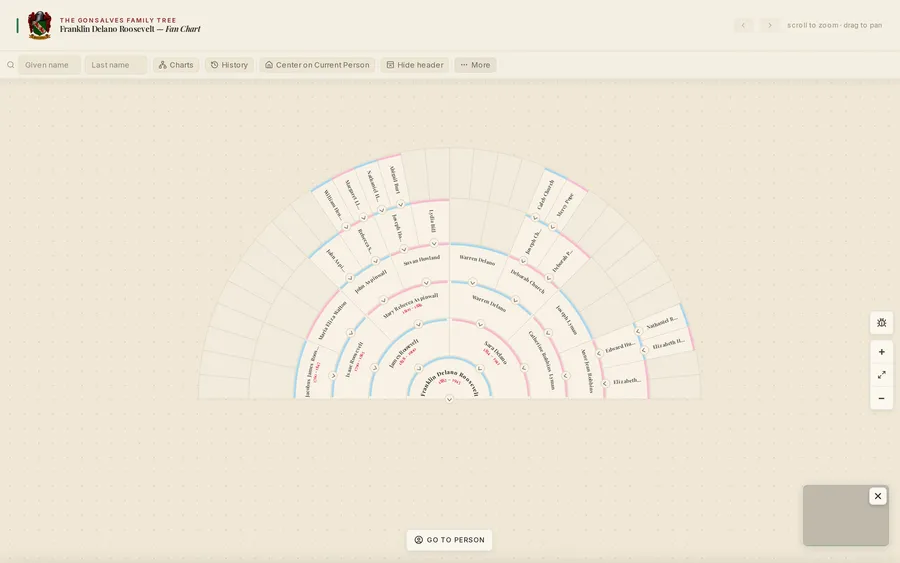Open the Charts menu
Viewport: 900px width, 563px height.
tap(176, 65)
